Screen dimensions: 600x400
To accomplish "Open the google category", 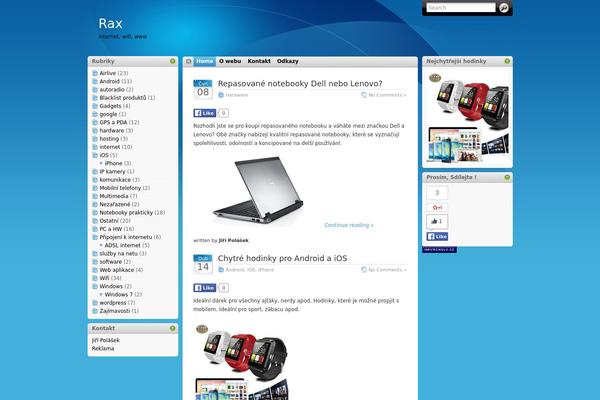I will pos(108,114).
